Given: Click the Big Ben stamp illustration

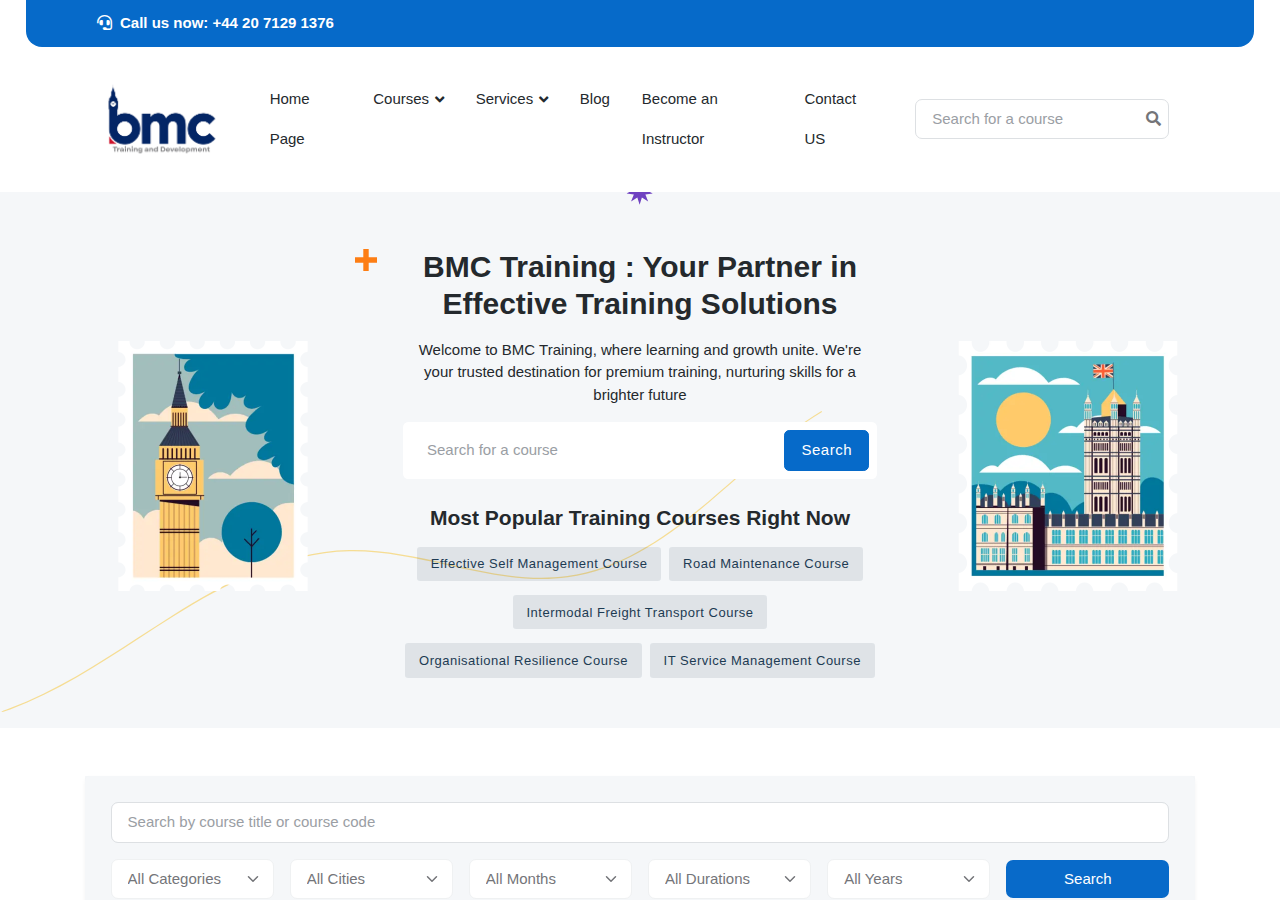Looking at the screenshot, I should tap(213, 466).
